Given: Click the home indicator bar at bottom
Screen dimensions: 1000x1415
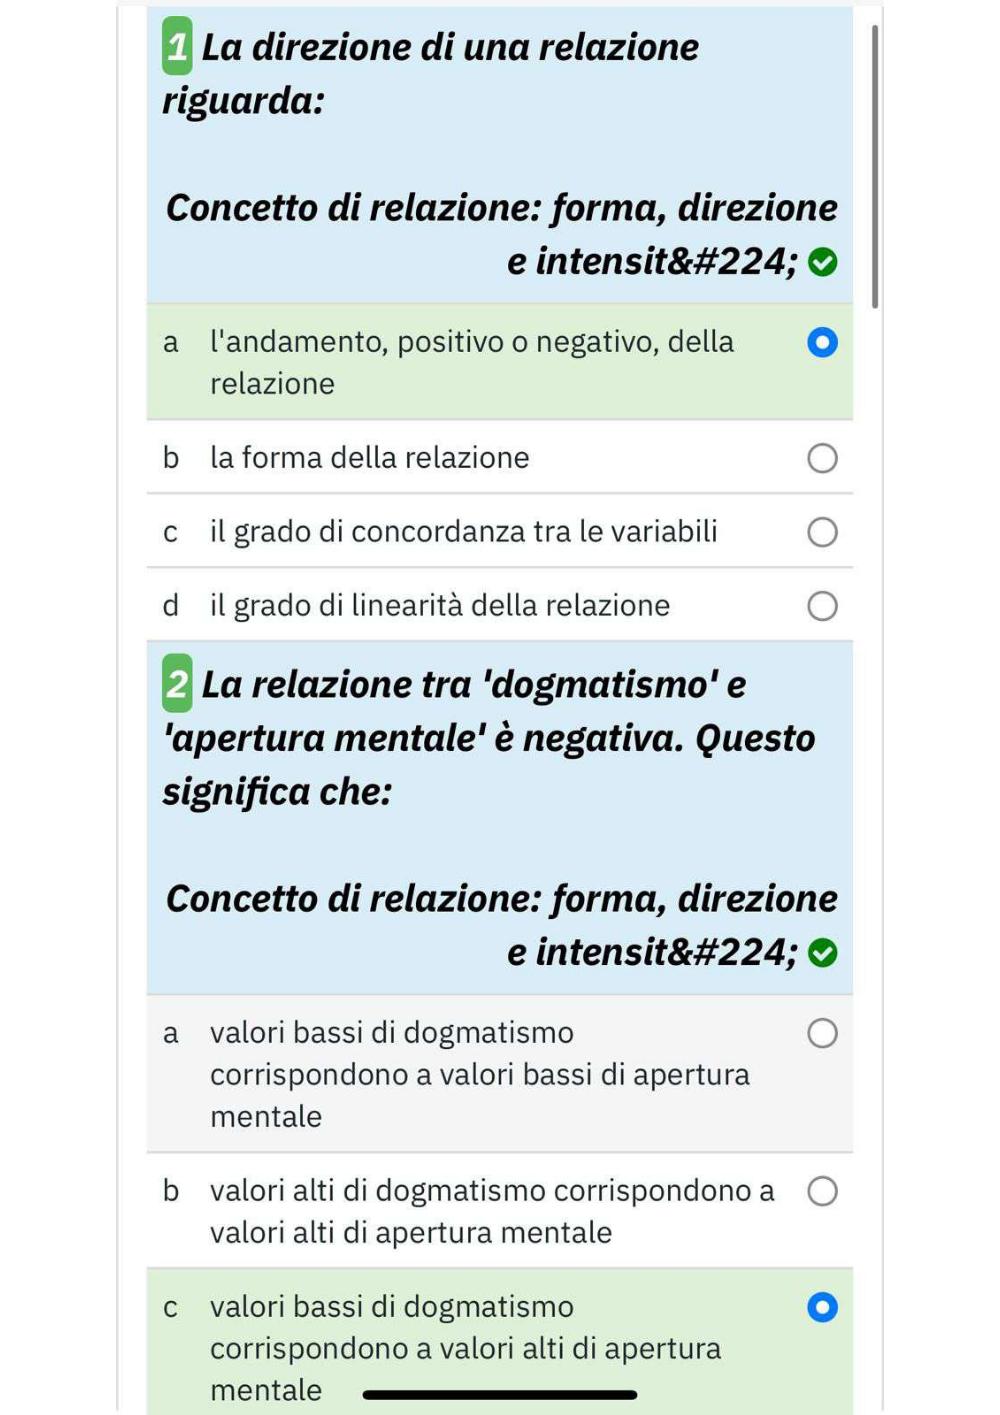Looking at the screenshot, I should click(x=500, y=1395).
